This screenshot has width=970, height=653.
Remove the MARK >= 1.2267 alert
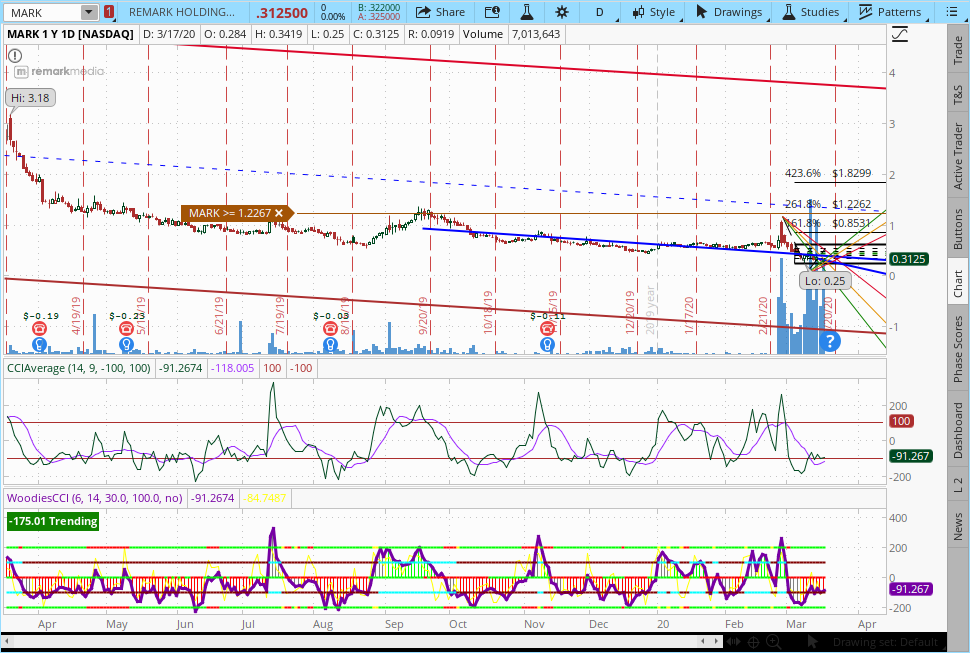click(278, 213)
